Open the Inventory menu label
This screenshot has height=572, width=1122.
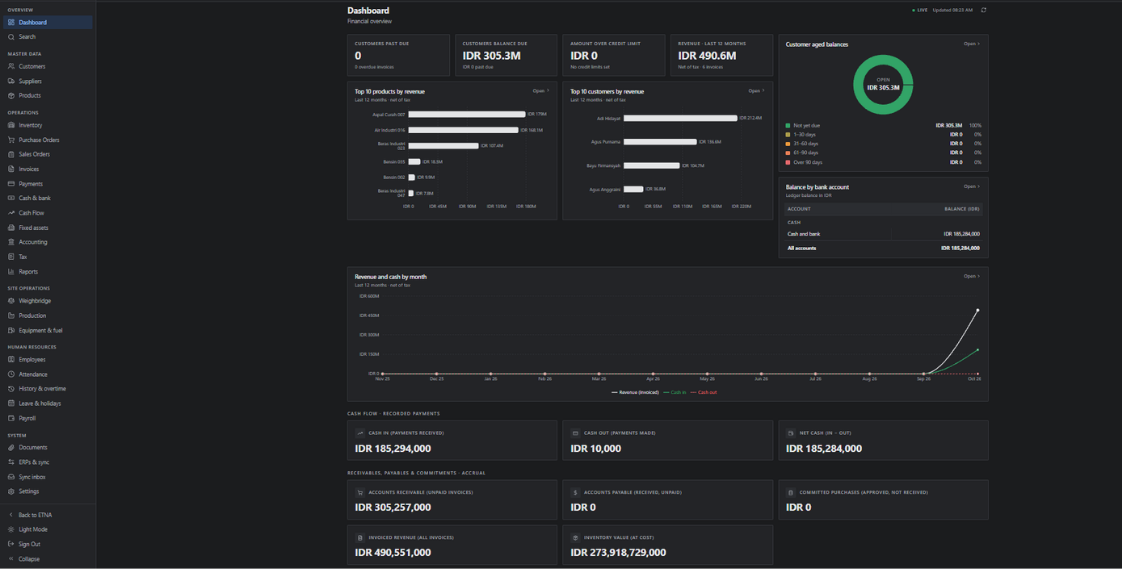pos(30,125)
